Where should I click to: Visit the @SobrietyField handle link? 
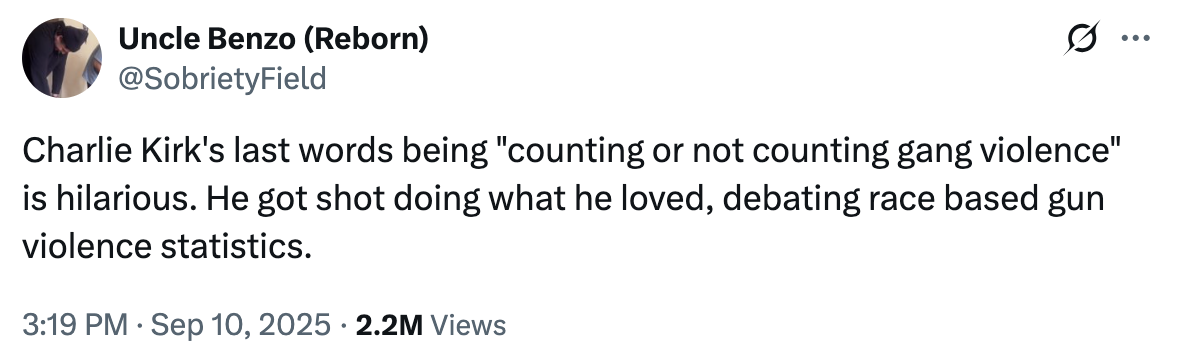click(x=222, y=77)
